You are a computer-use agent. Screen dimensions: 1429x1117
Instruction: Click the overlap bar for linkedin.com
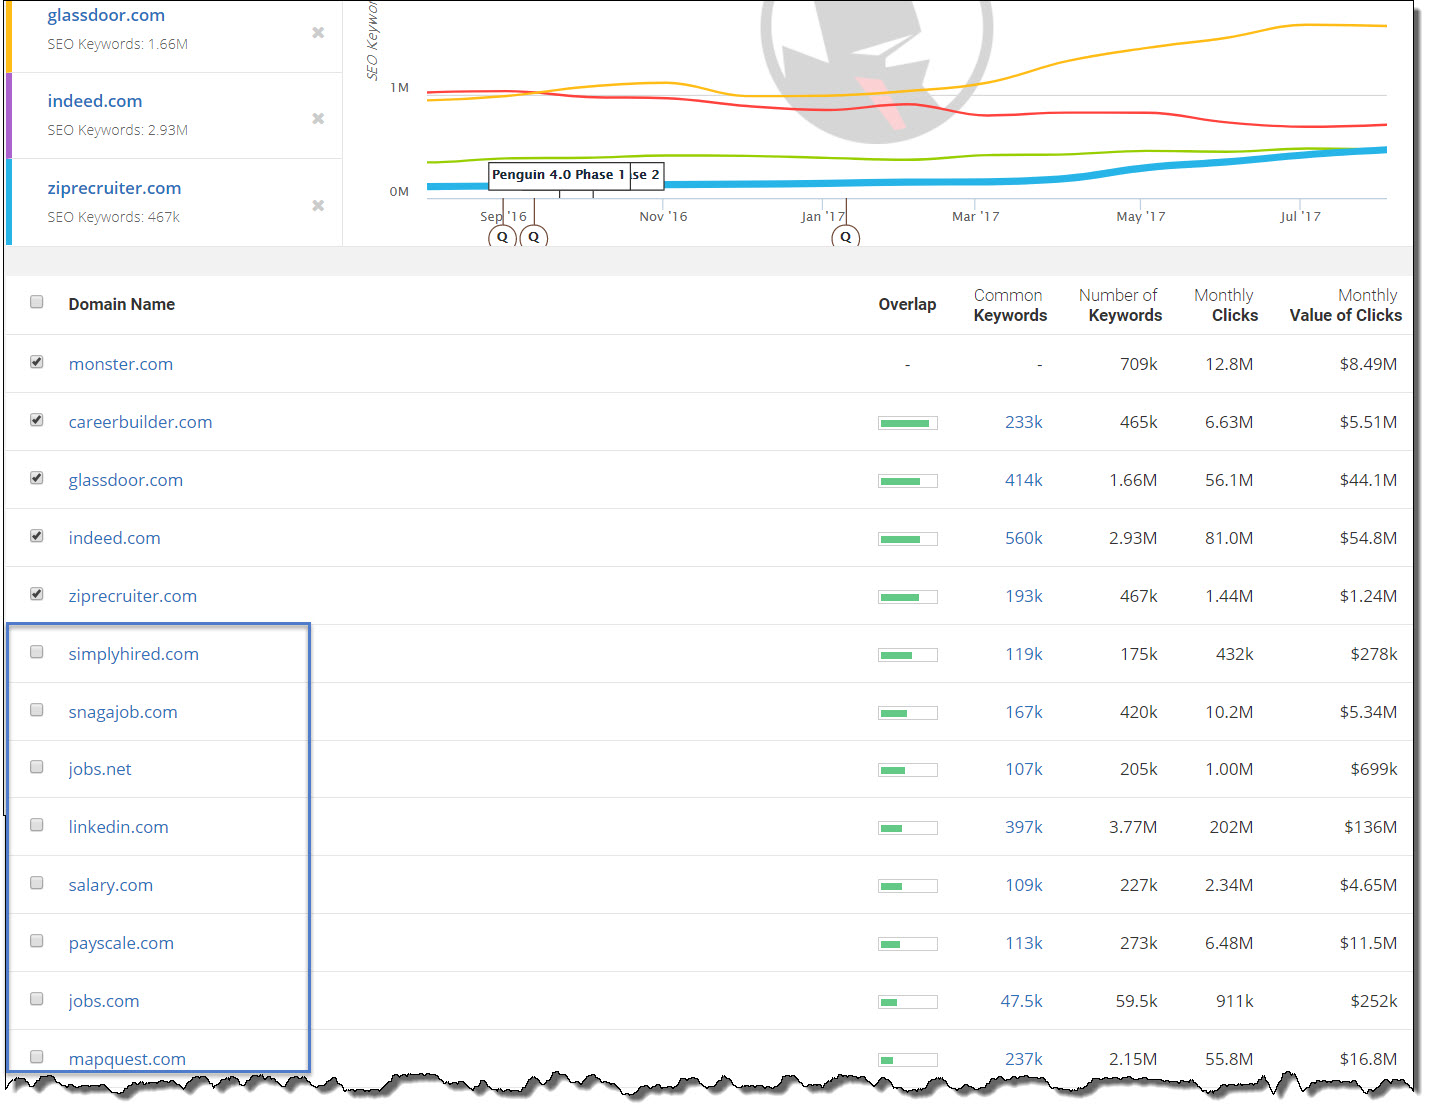click(x=908, y=828)
